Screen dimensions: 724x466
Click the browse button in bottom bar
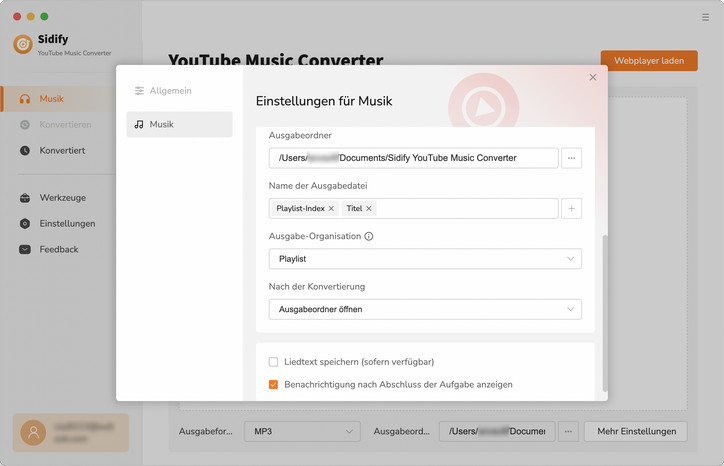click(x=568, y=431)
